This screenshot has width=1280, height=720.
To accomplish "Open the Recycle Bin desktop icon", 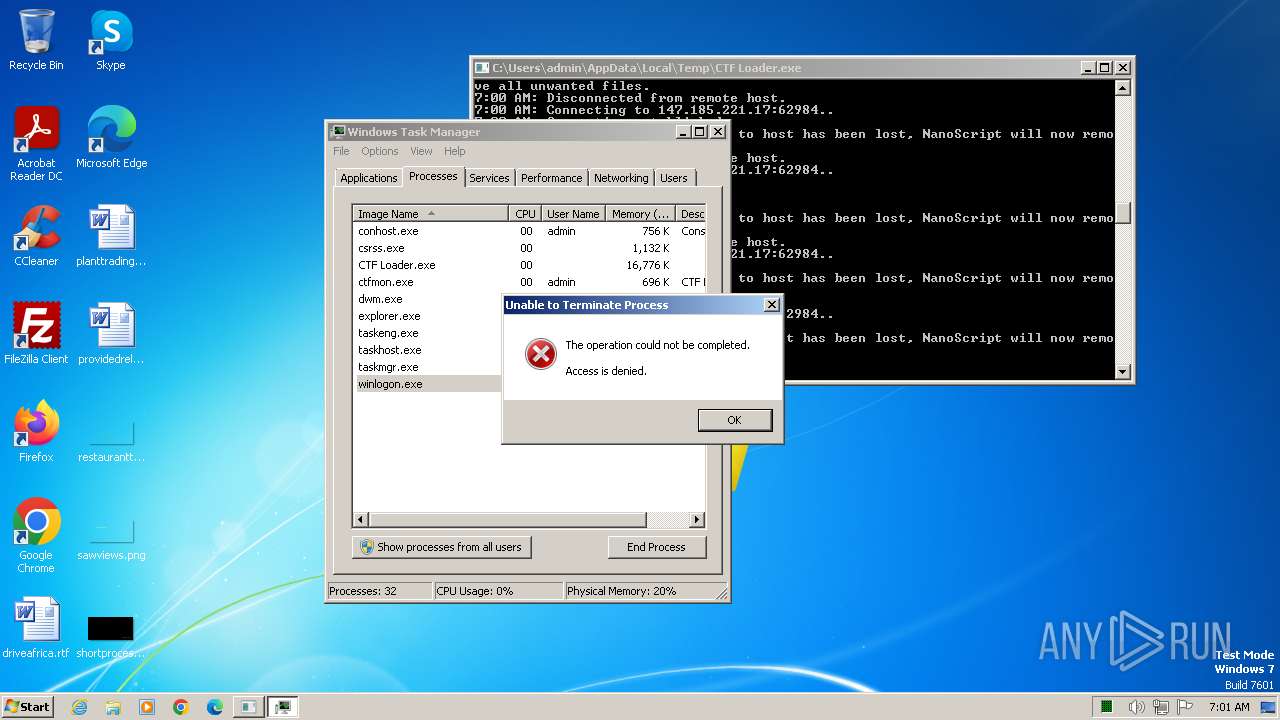I will coord(36,40).
